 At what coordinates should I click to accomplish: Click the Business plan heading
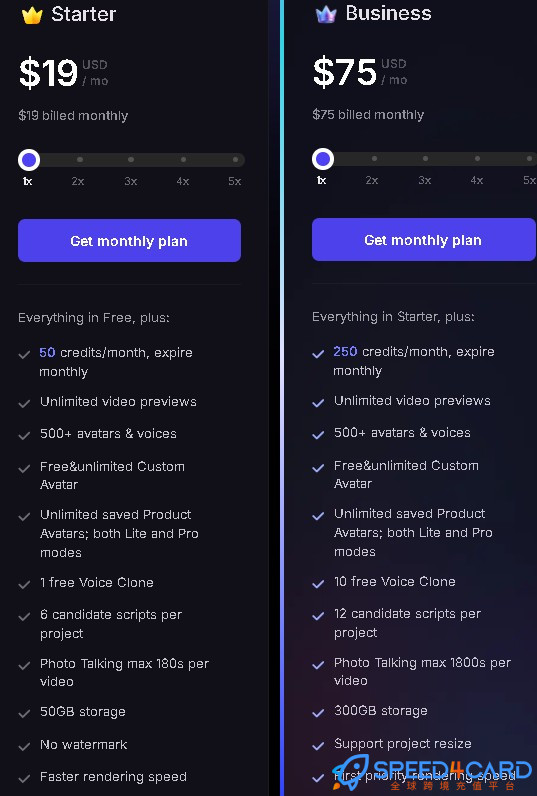tap(388, 14)
